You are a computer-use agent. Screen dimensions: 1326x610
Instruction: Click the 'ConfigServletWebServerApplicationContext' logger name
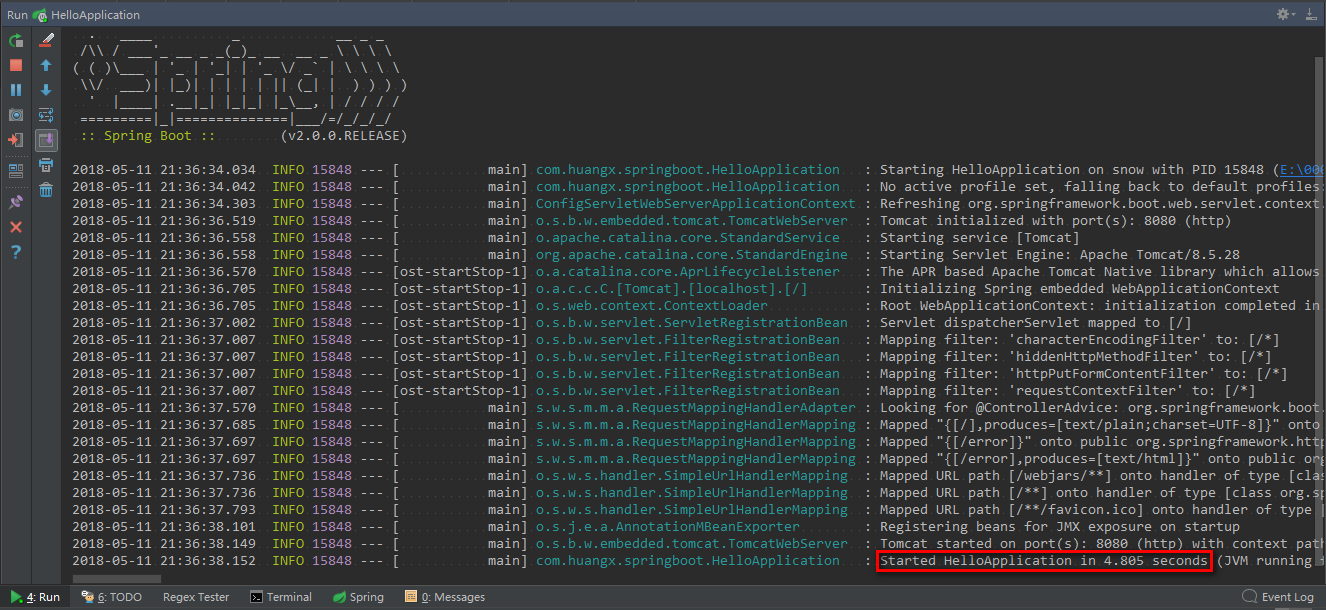pos(696,204)
